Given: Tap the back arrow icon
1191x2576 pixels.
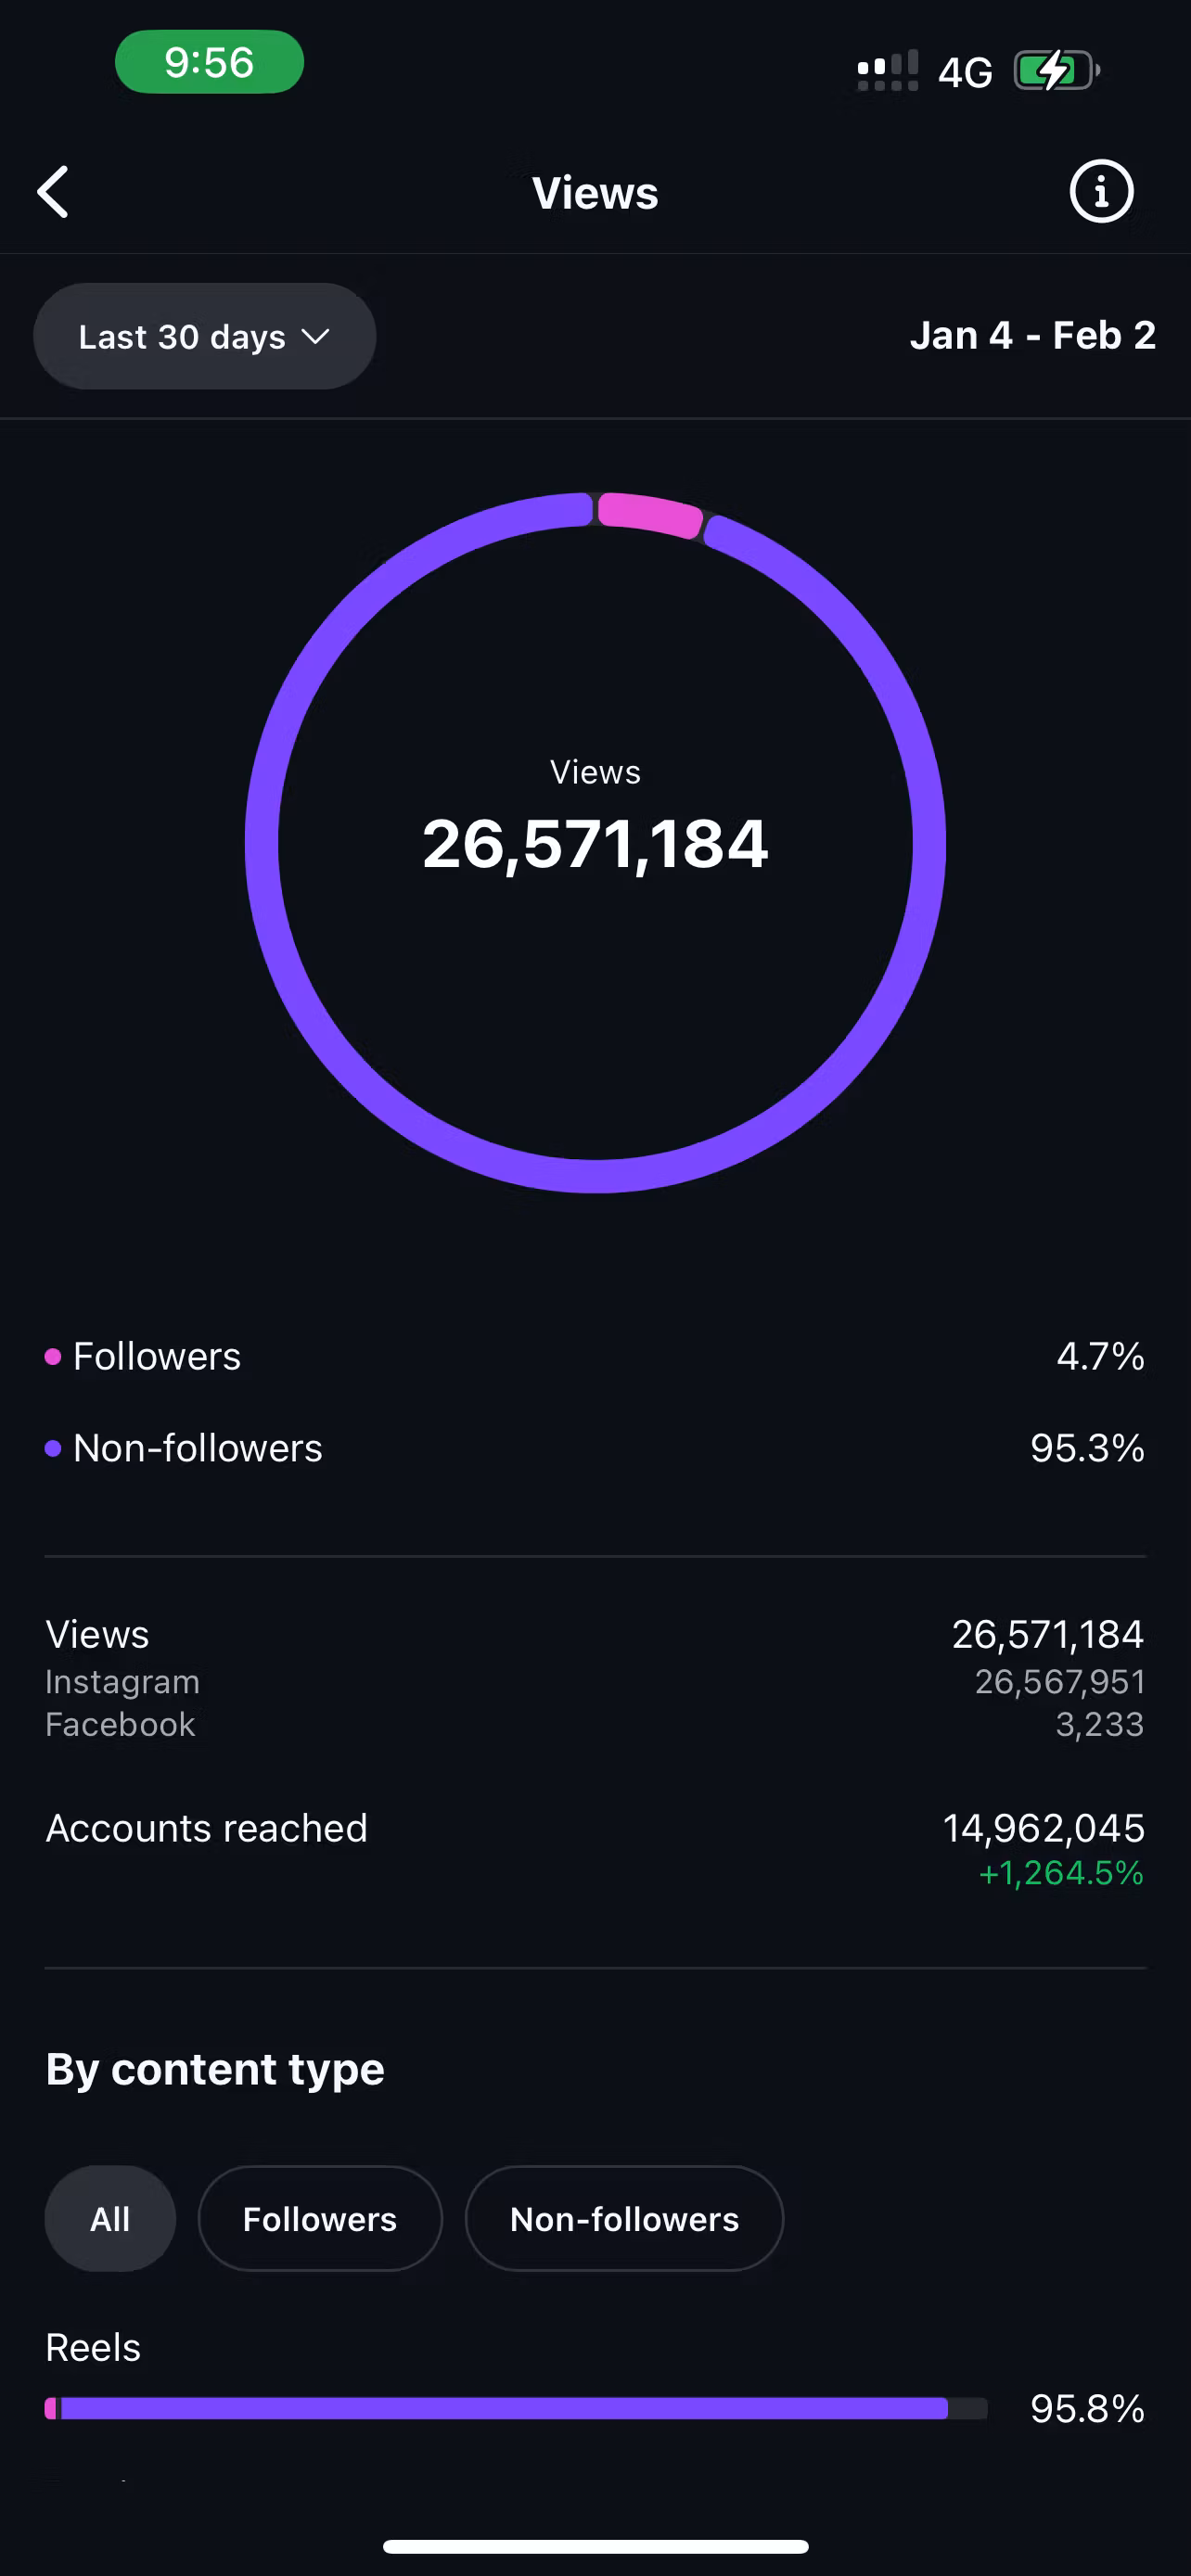Looking at the screenshot, I should pos(53,192).
